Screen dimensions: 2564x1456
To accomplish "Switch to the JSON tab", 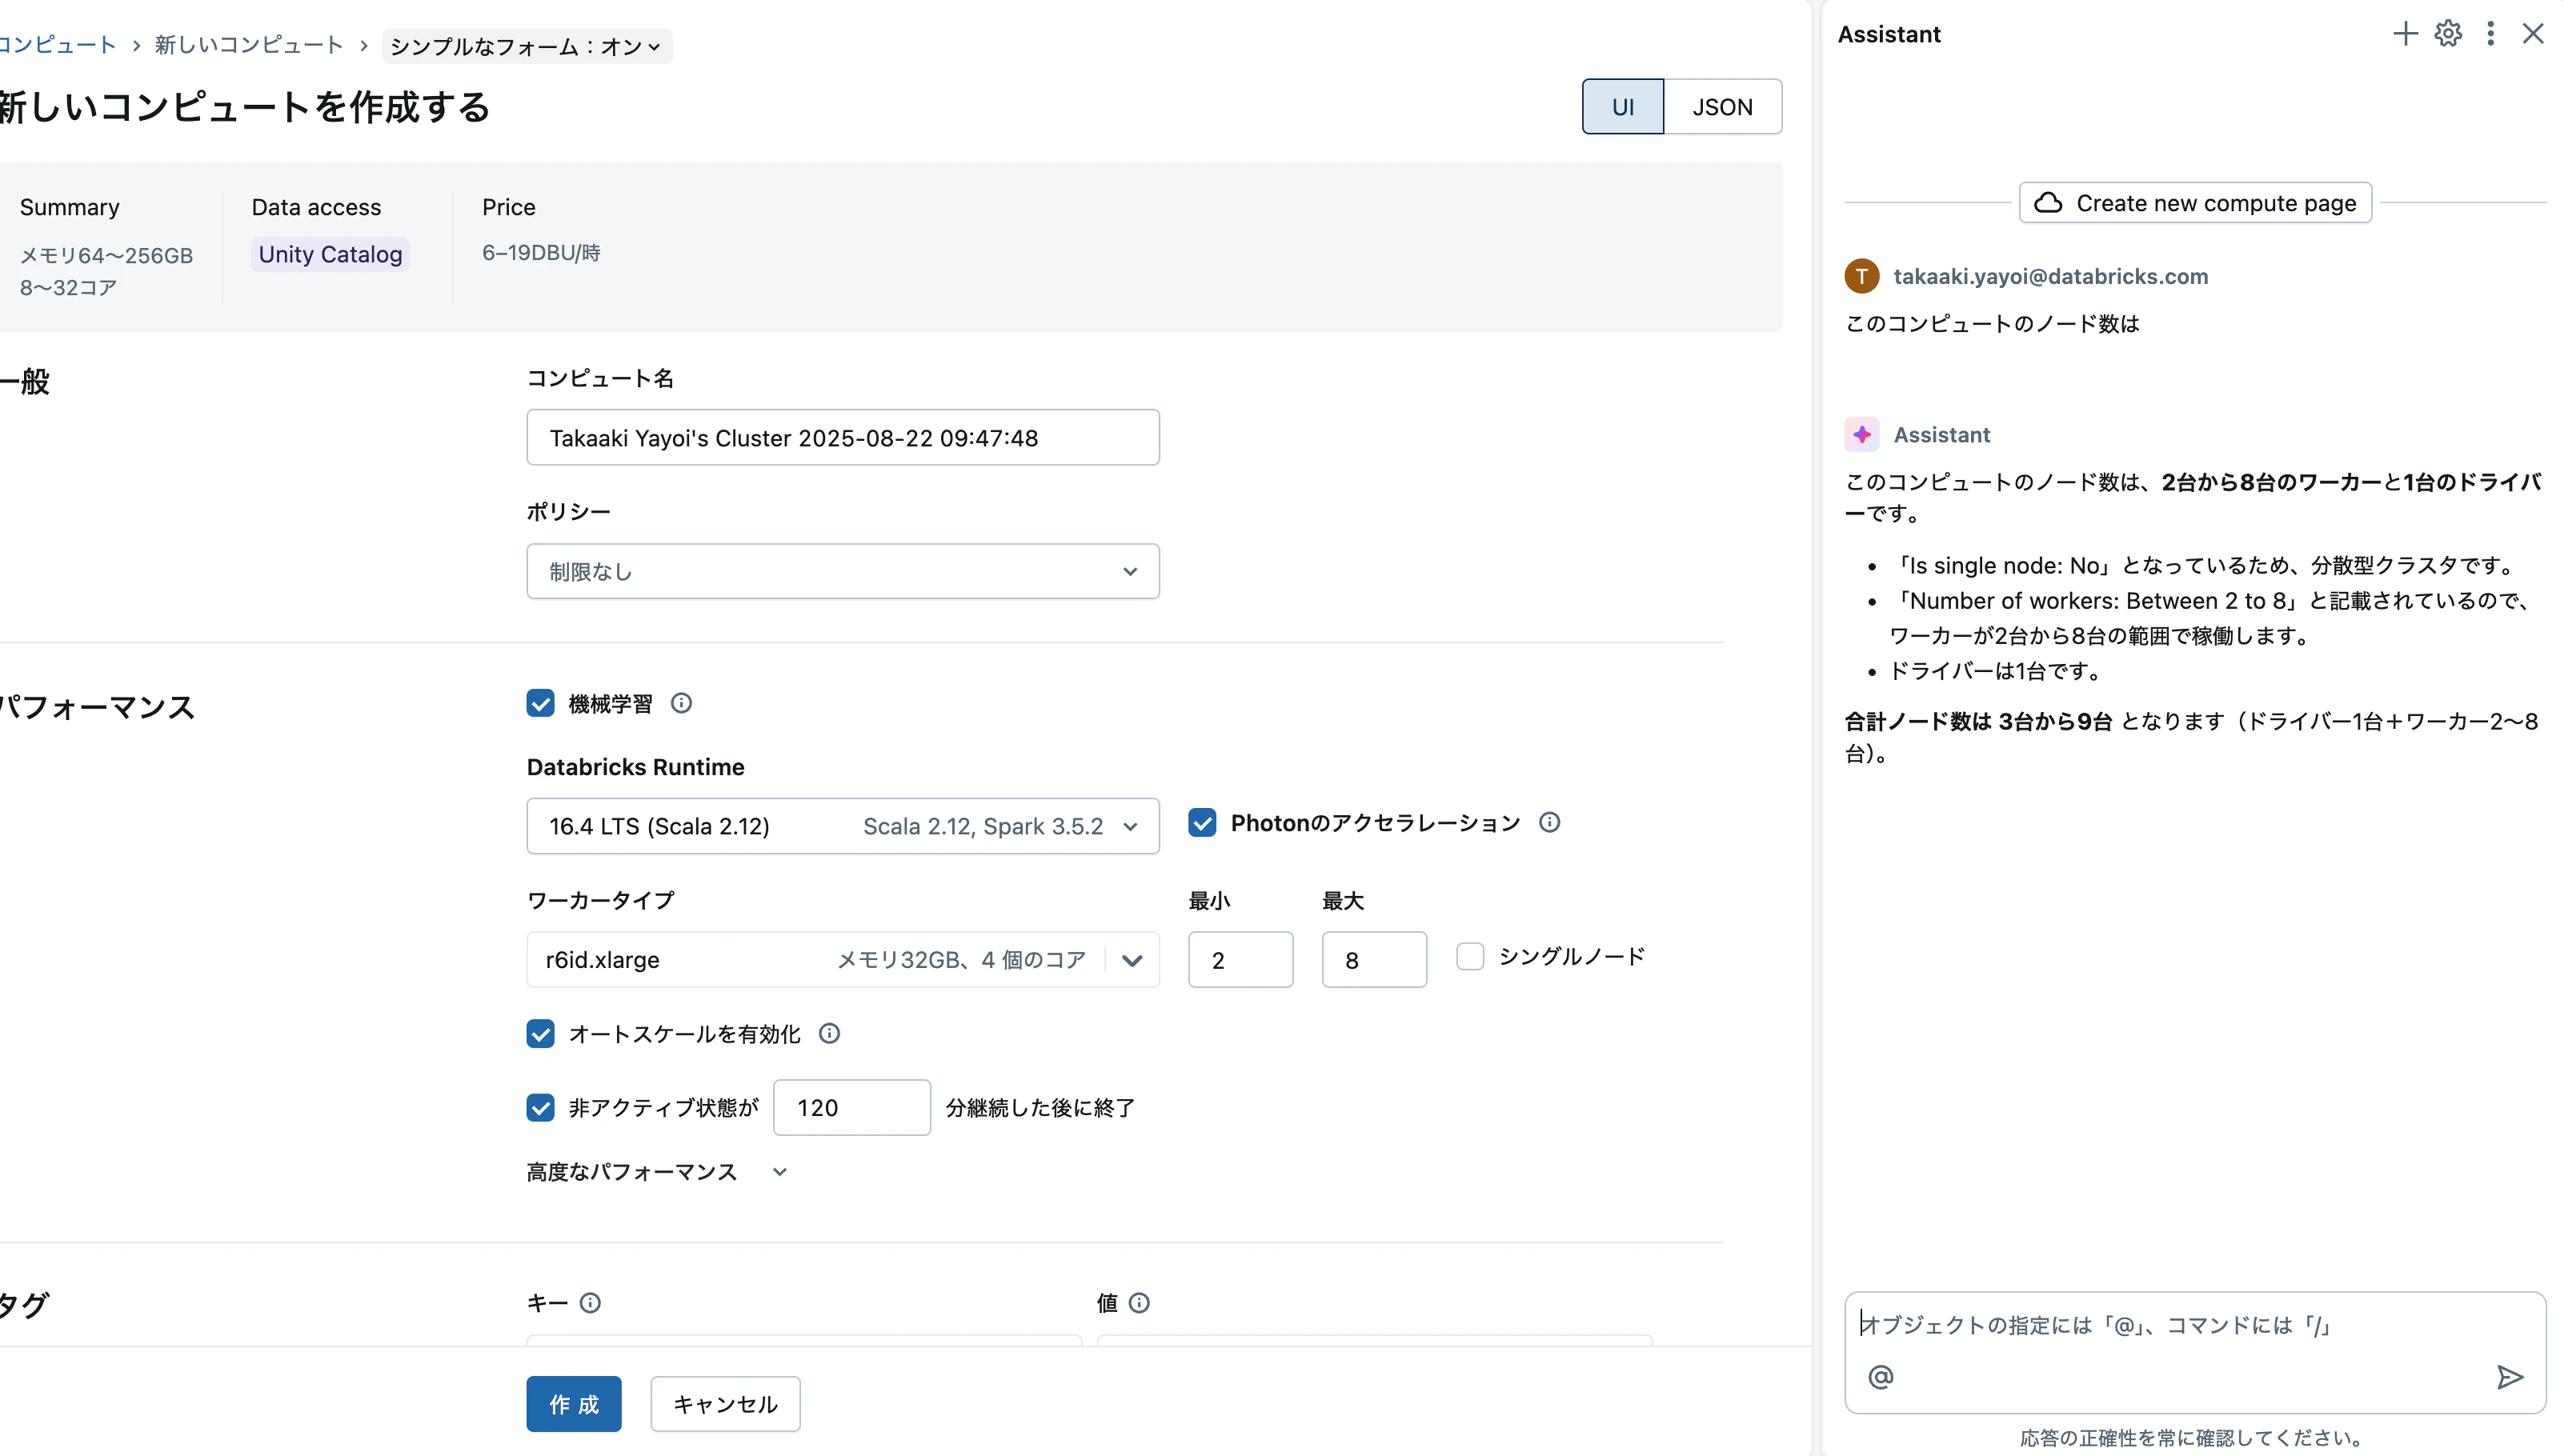I will (1722, 106).
